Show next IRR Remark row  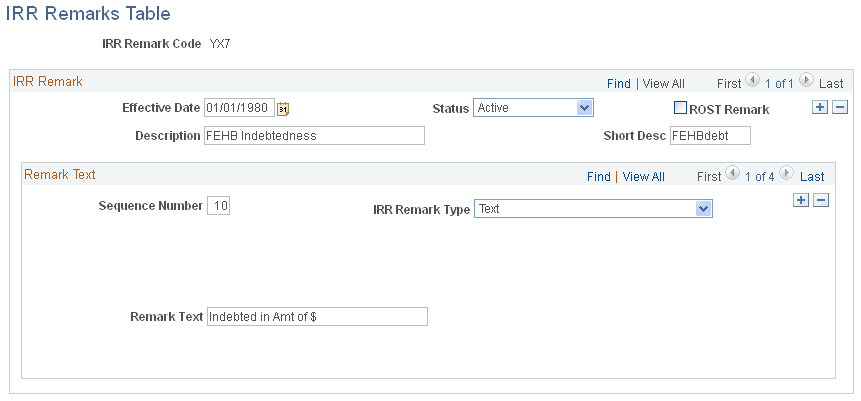(x=808, y=83)
